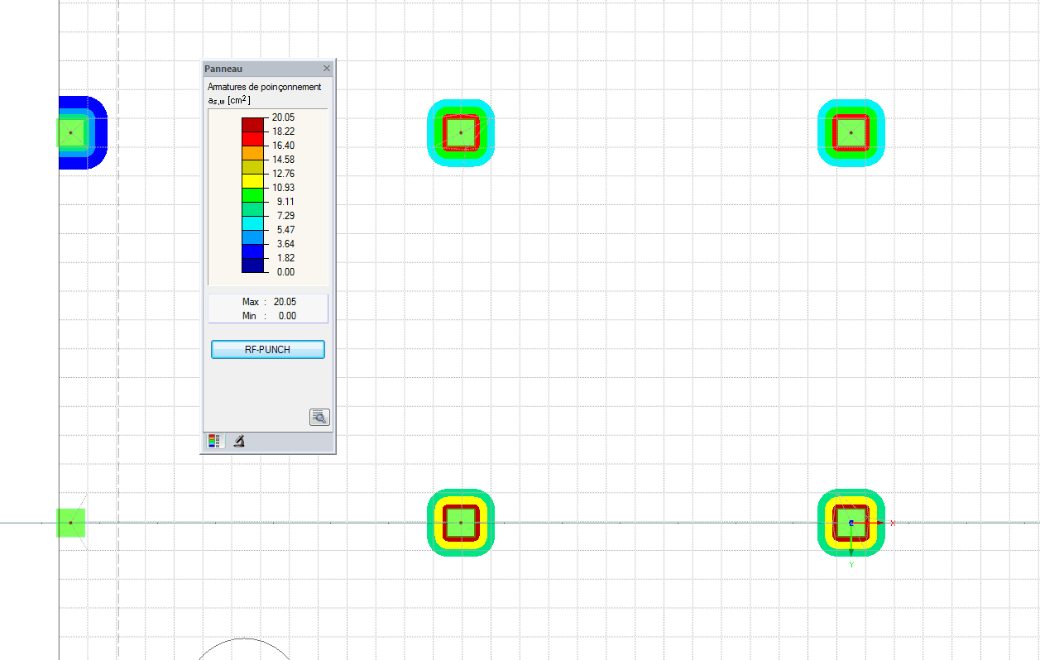The height and width of the screenshot is (660, 1040).
Task: Select the medium blue legend swatch
Action: 253,251
